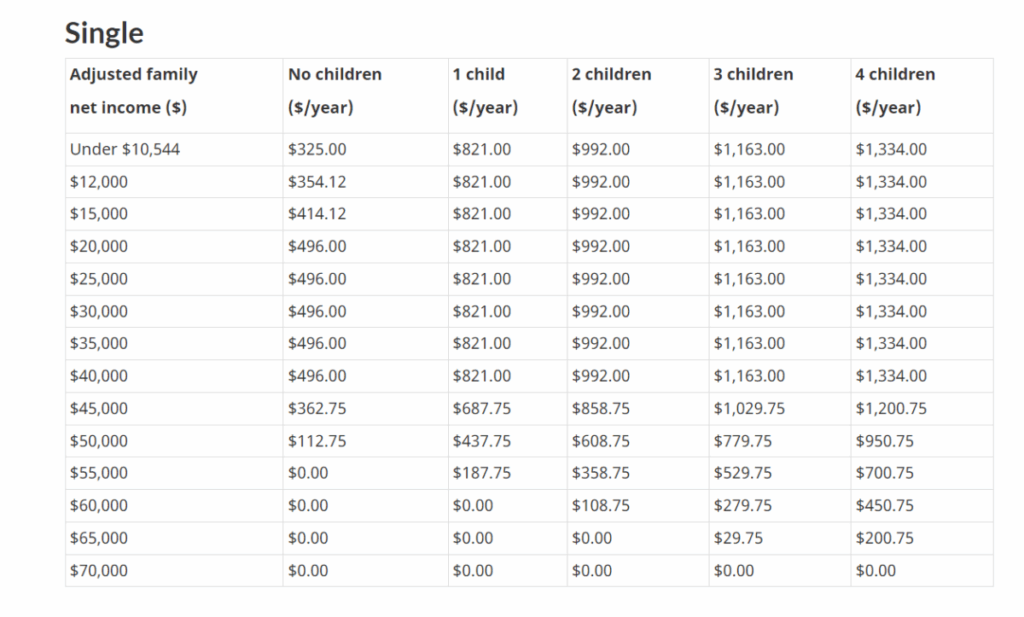Select the No children column header
1024x617 pixels.
[x=334, y=91]
